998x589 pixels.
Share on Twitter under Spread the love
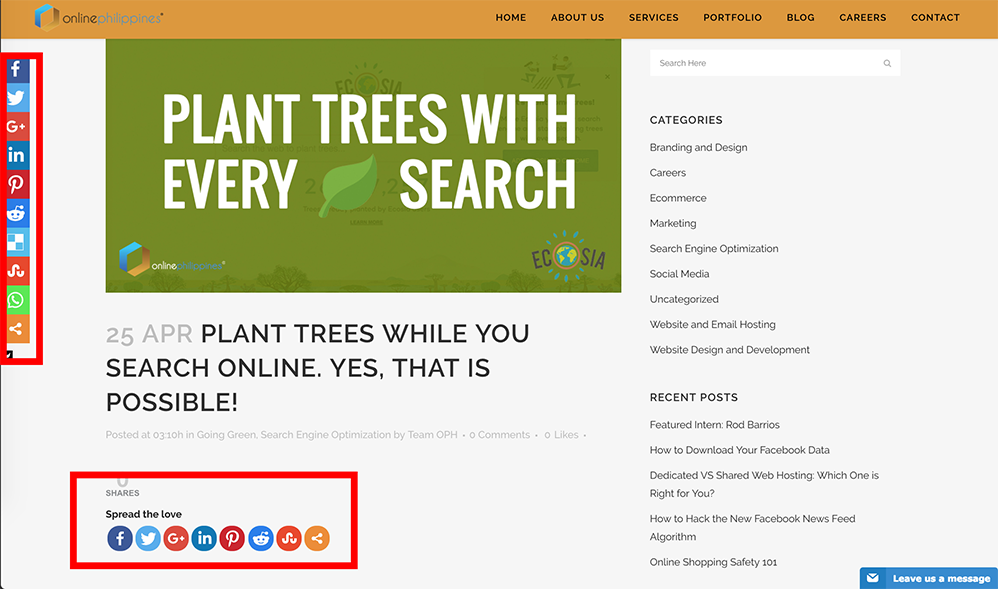click(x=148, y=539)
